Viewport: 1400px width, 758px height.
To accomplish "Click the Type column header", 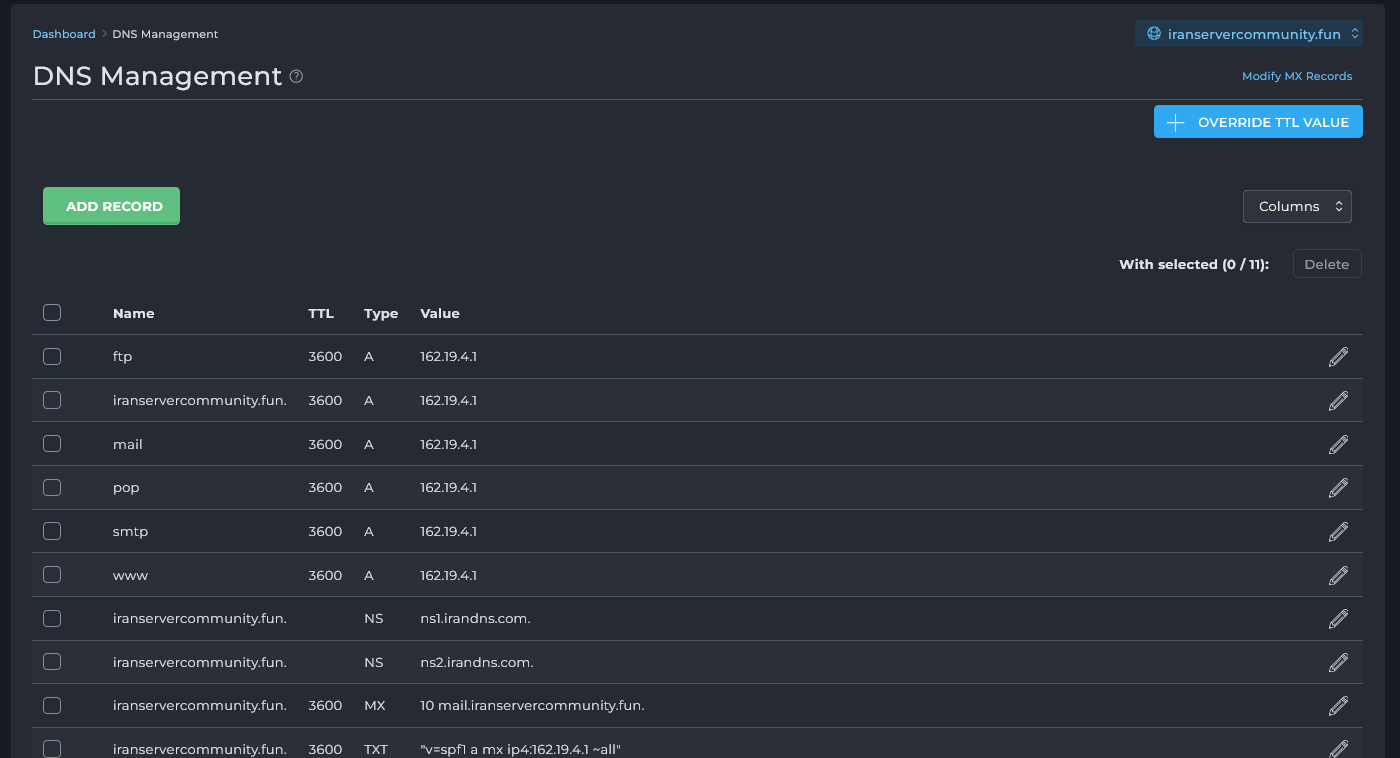I will click(381, 313).
